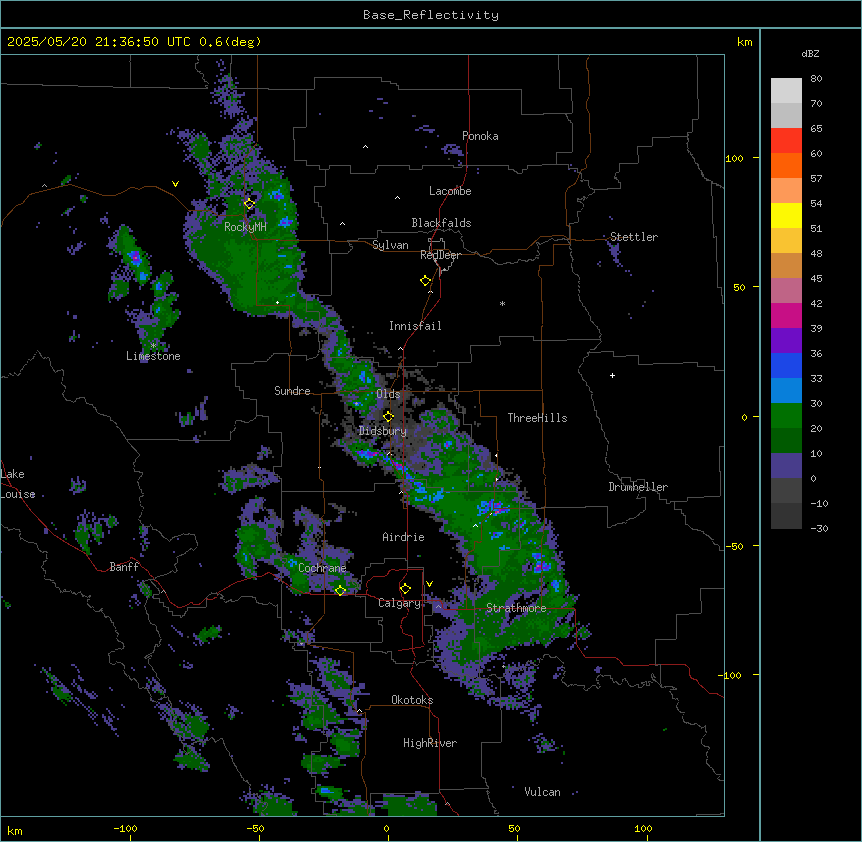
Task: Click the 50 tick on horizontal axis
Action: [514, 828]
